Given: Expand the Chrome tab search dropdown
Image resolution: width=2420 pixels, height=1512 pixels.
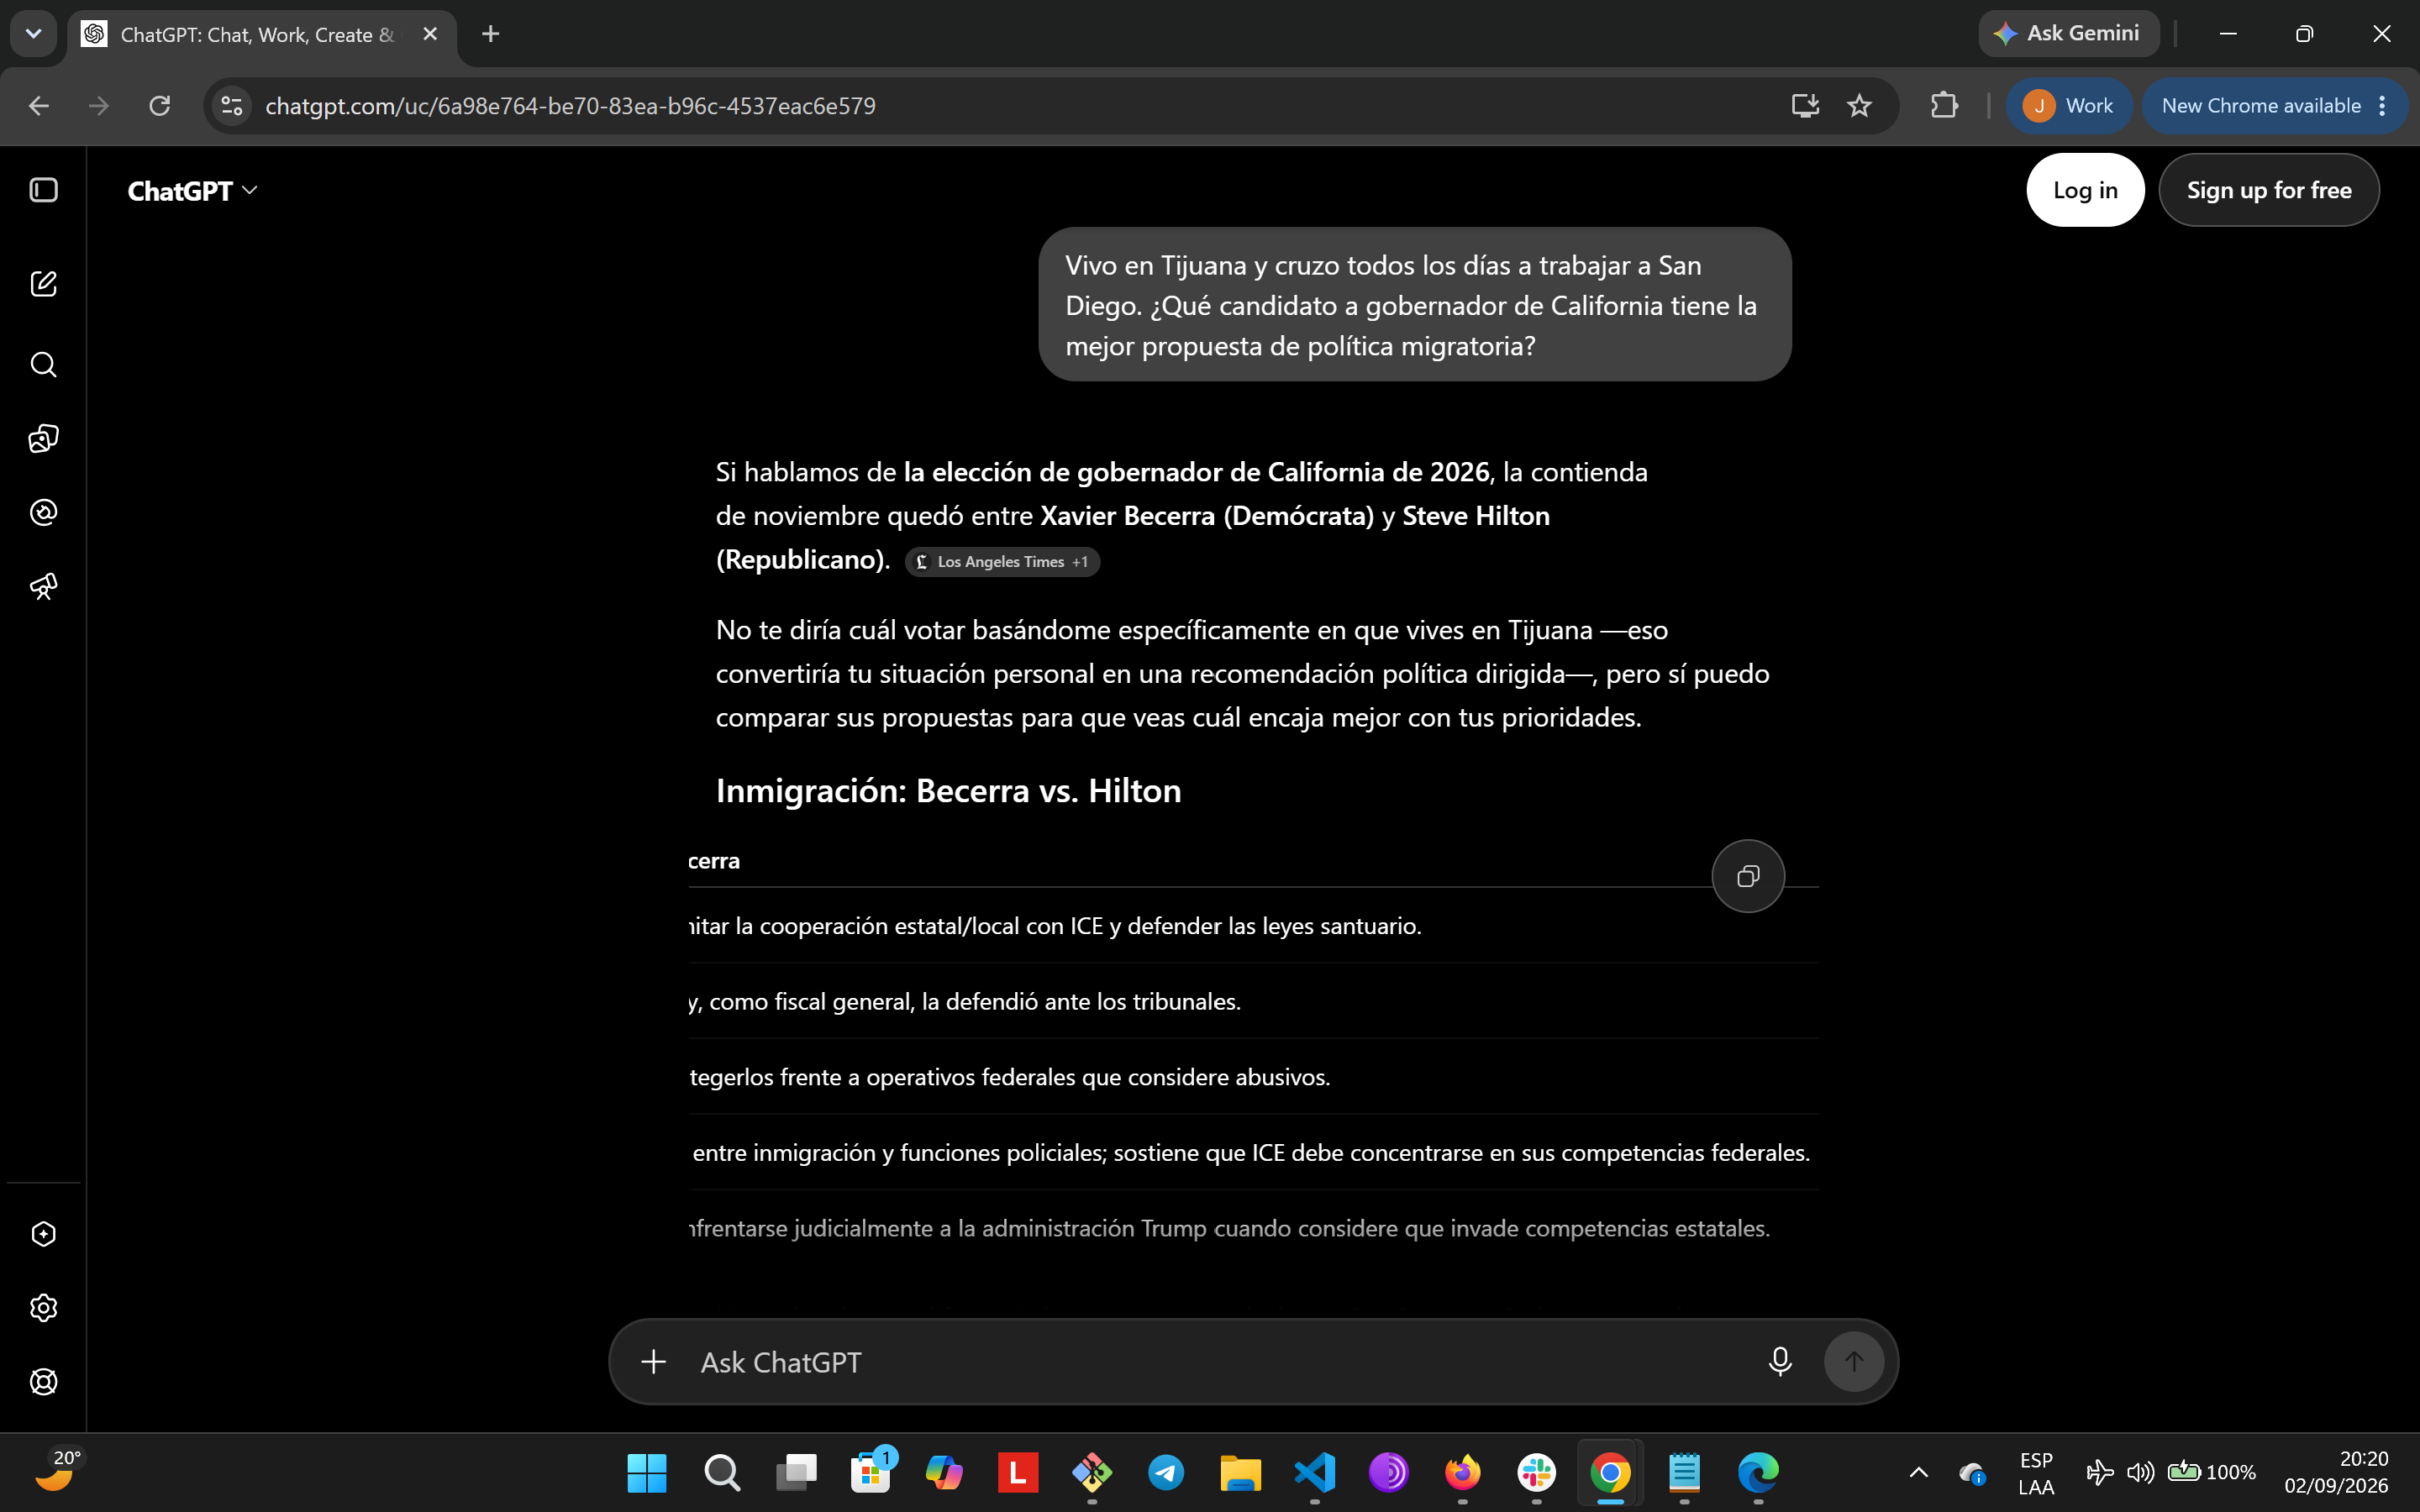Looking at the screenshot, I should point(33,34).
